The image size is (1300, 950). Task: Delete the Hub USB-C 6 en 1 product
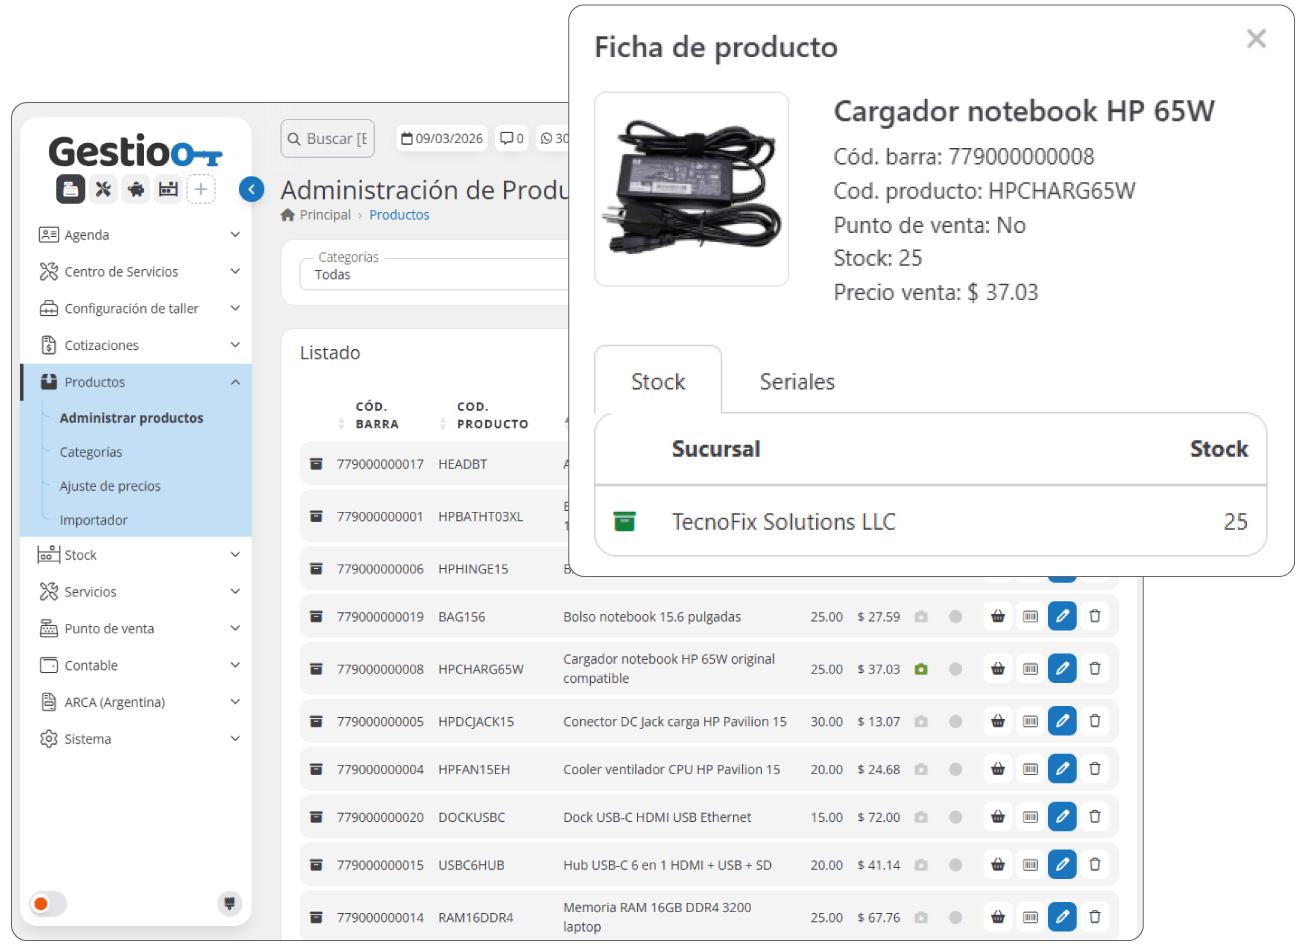click(x=1095, y=865)
